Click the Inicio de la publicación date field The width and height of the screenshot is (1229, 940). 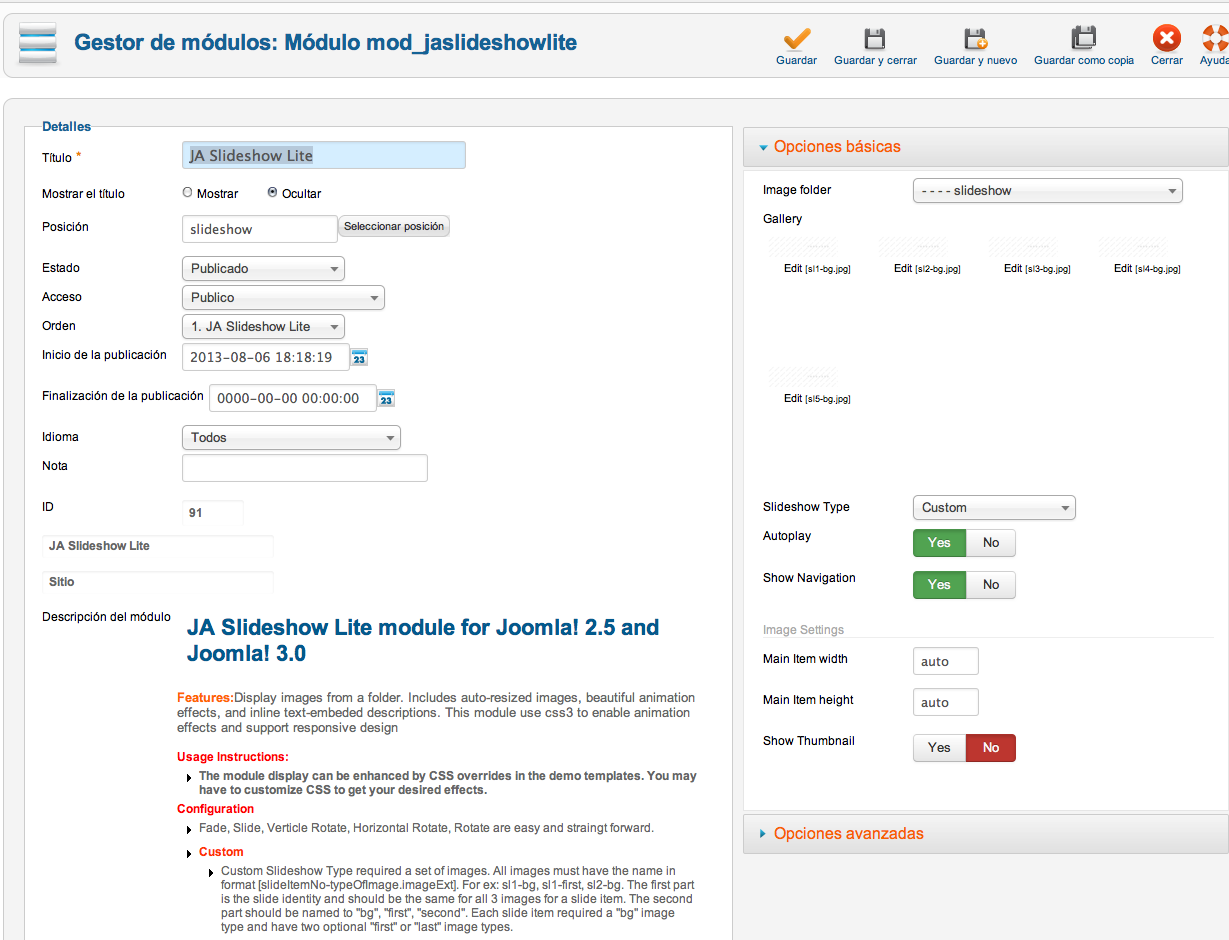pos(266,357)
